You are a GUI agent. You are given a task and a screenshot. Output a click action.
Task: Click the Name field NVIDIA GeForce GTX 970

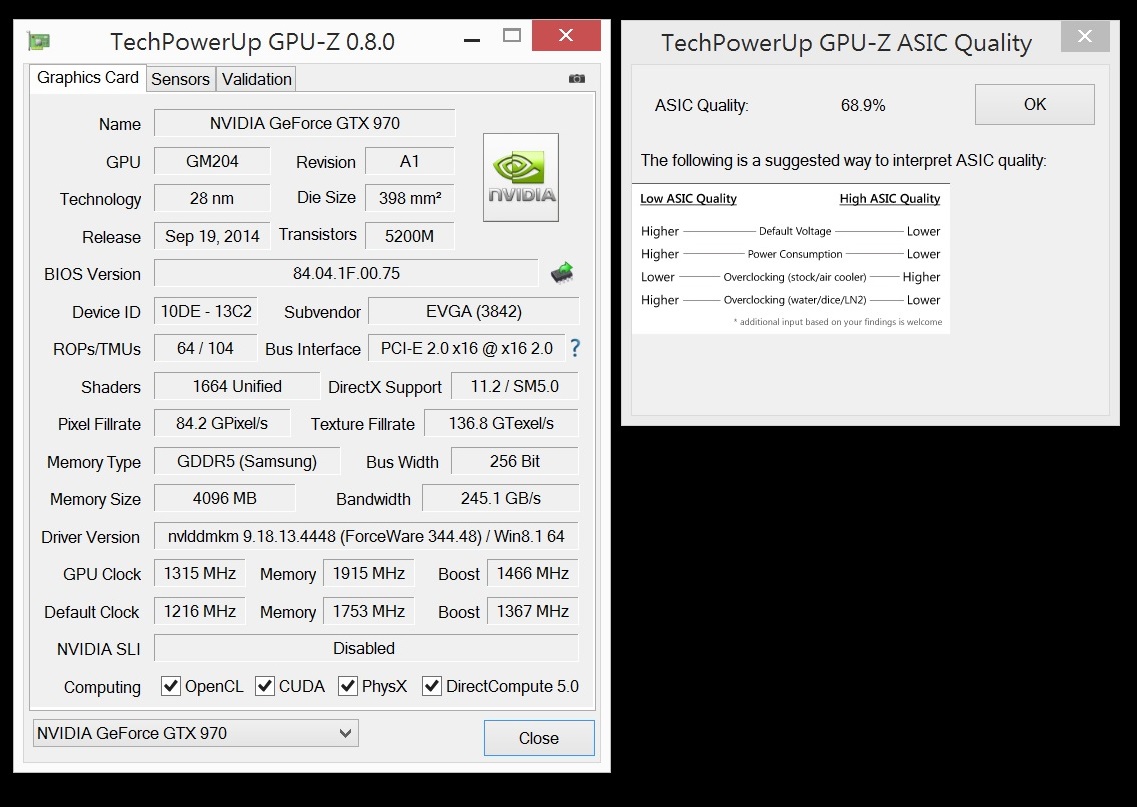click(x=305, y=123)
